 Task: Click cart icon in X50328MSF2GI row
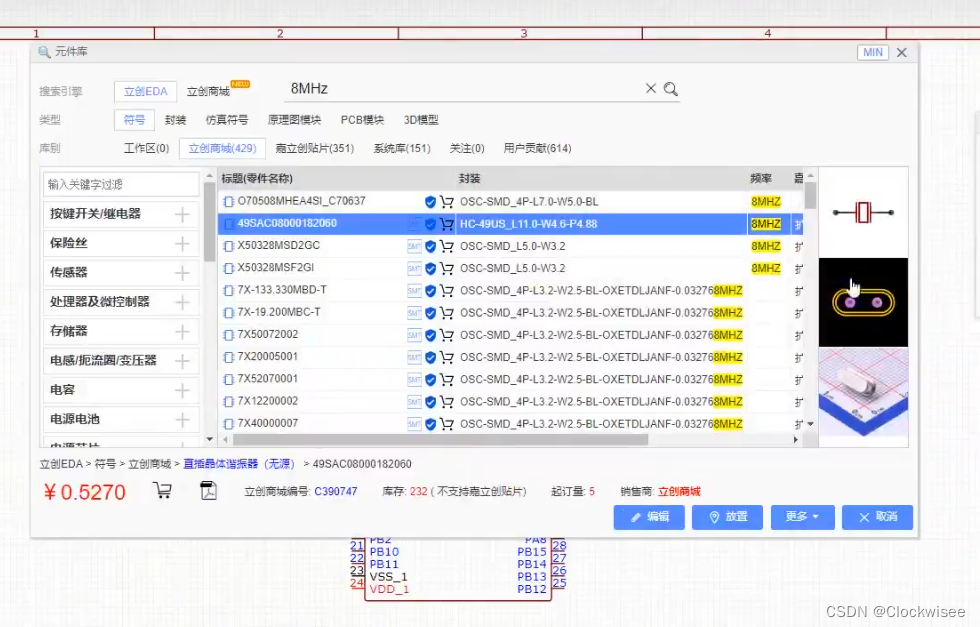coord(446,268)
